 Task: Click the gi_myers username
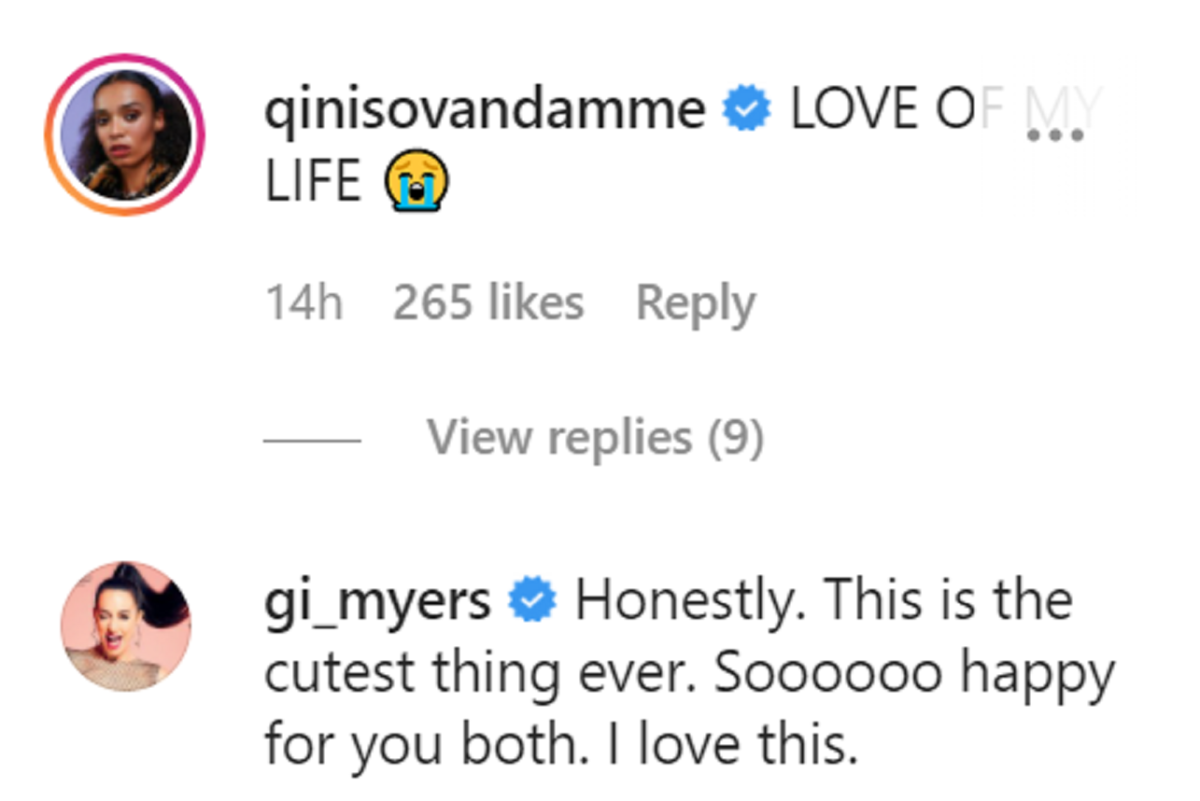tap(377, 601)
